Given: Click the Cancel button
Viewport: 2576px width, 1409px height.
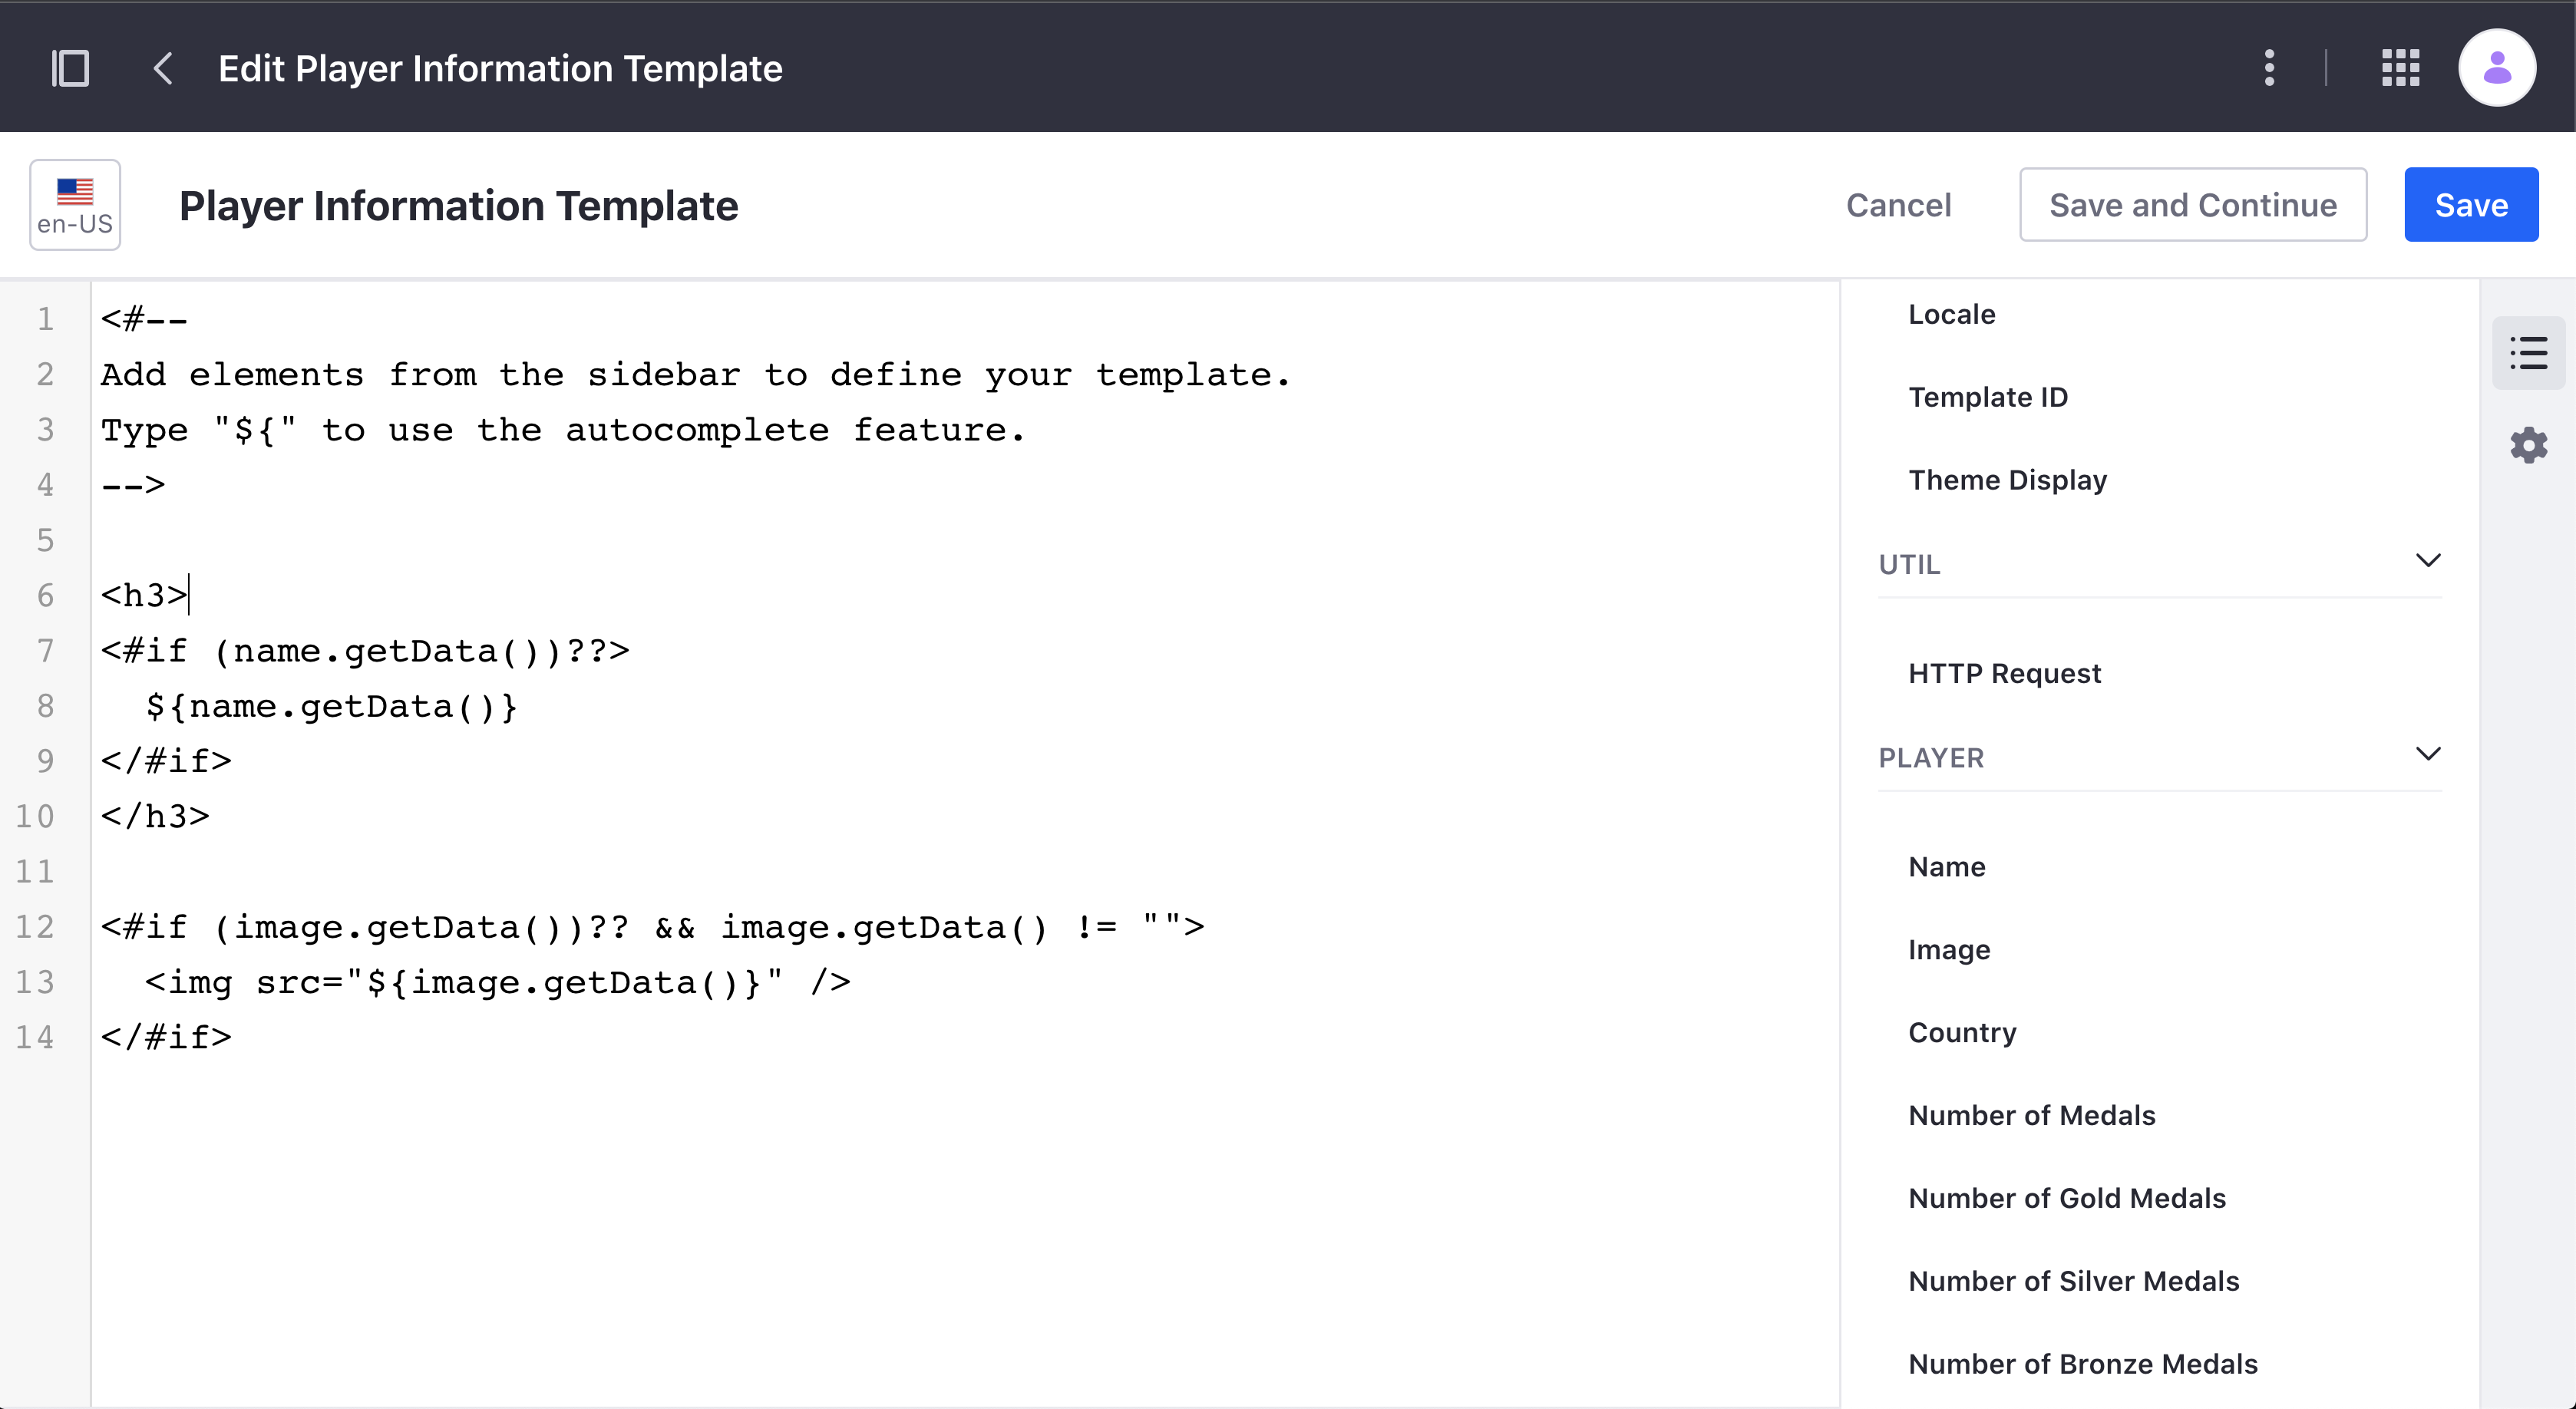Looking at the screenshot, I should tap(1897, 203).
